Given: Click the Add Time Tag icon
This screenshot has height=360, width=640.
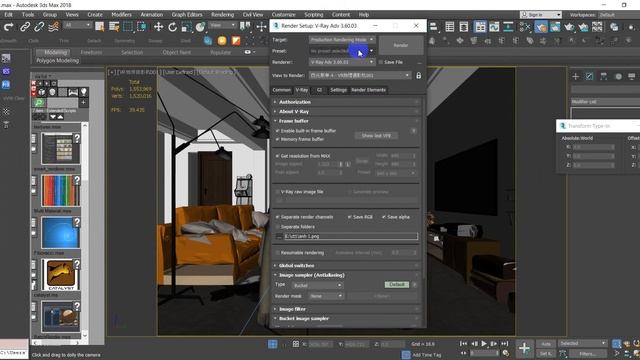Looking at the screenshot, I should coord(406,355).
